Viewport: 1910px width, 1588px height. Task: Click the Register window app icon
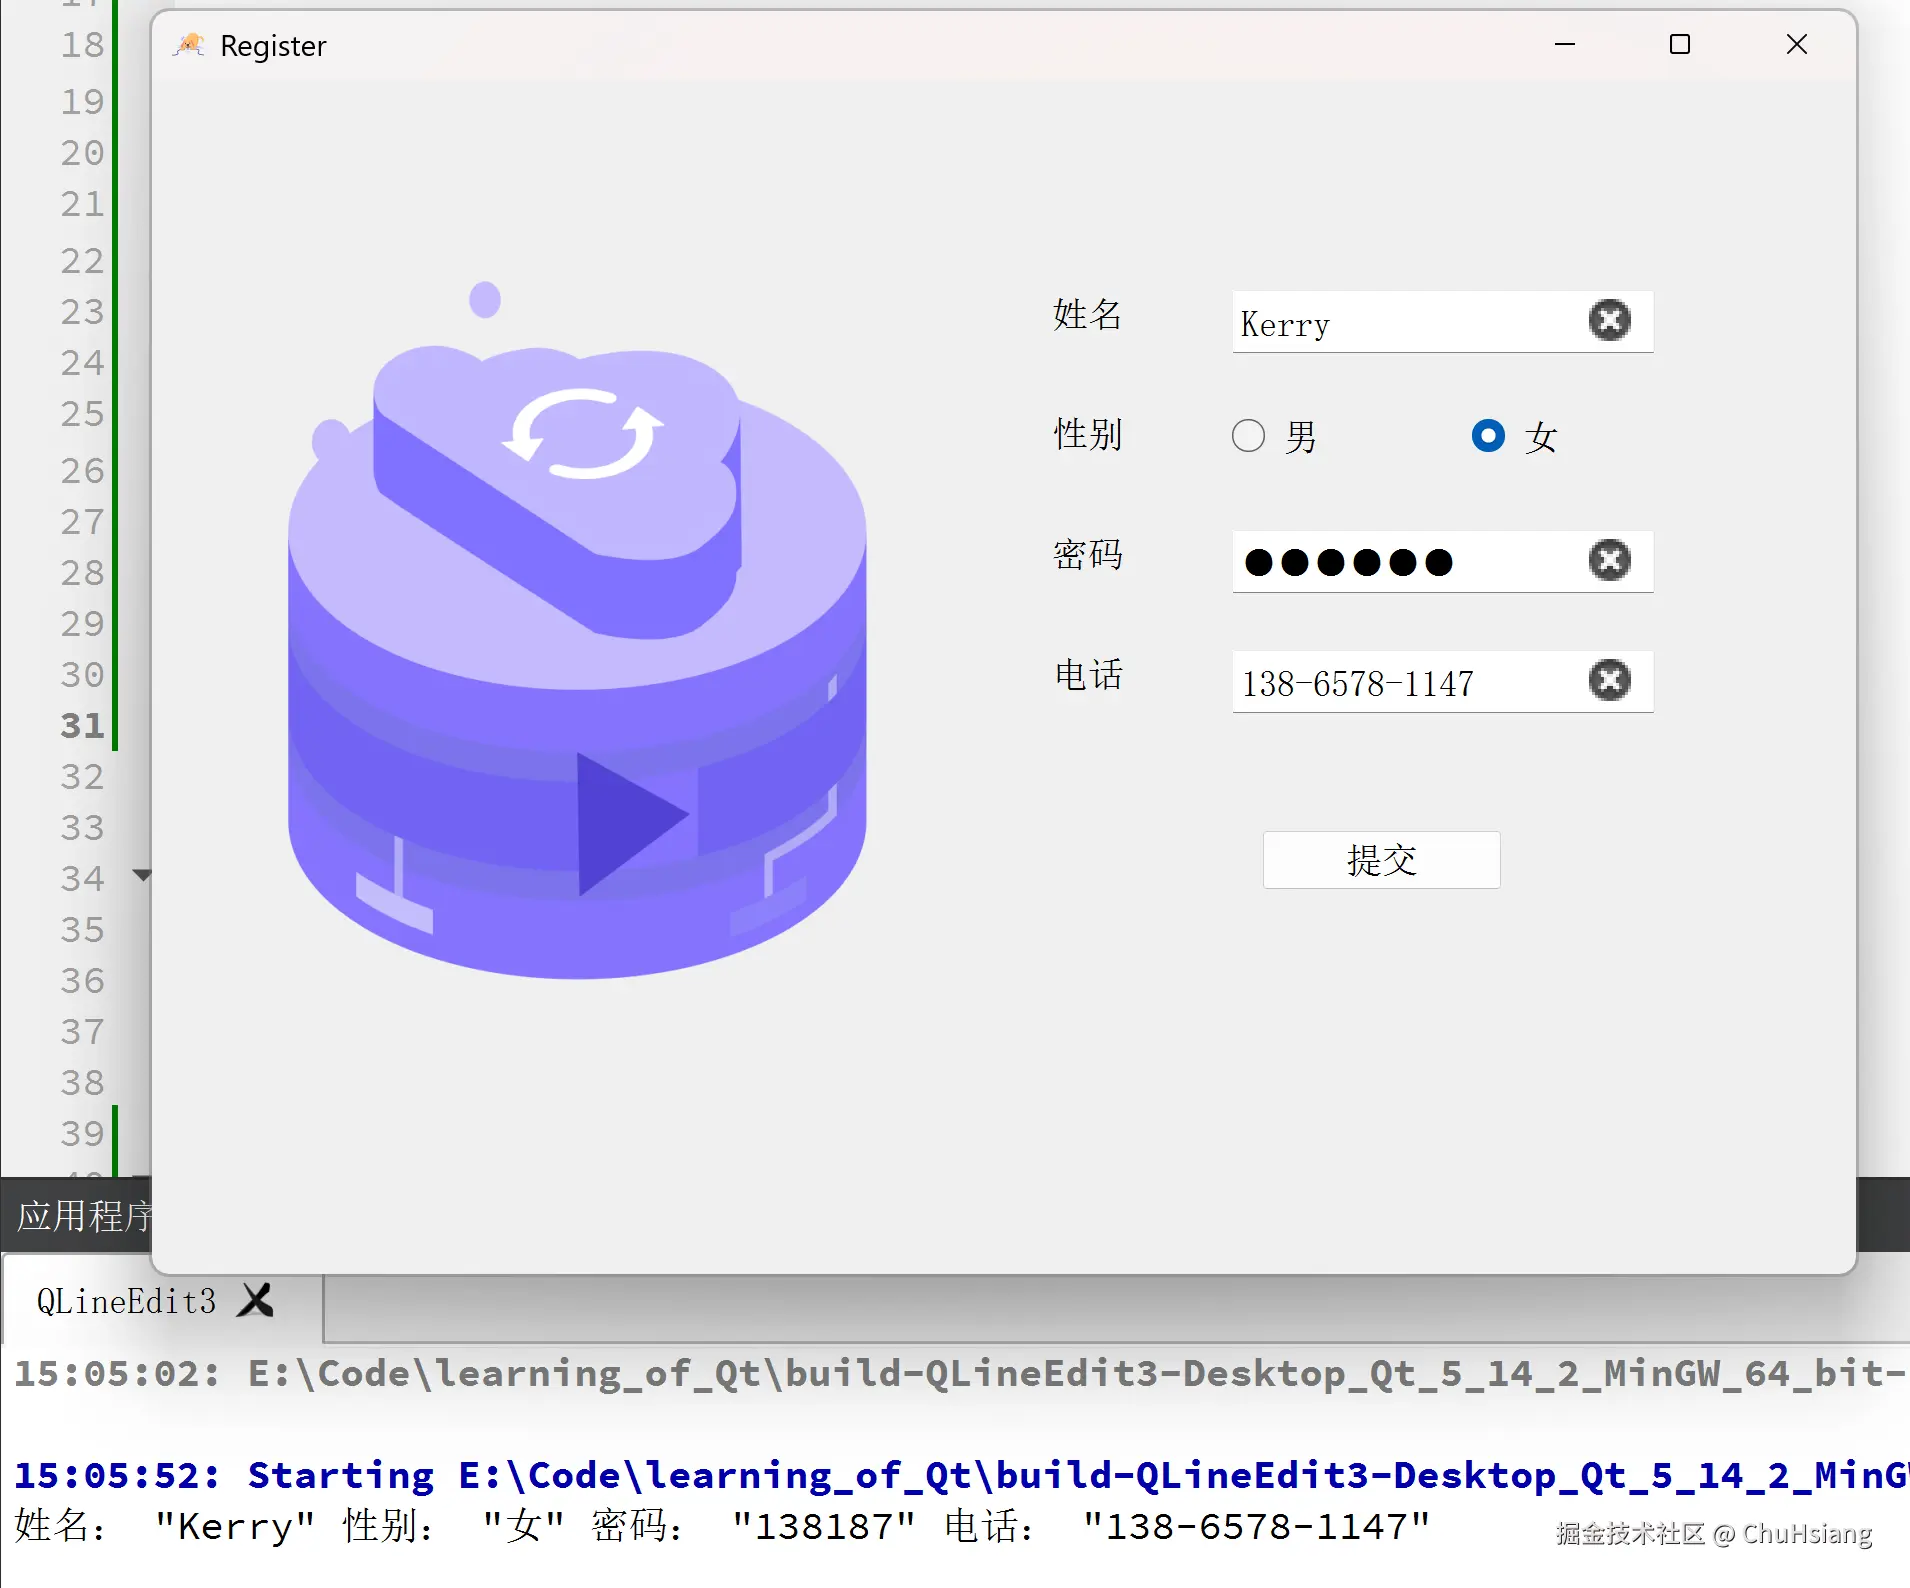(x=189, y=45)
